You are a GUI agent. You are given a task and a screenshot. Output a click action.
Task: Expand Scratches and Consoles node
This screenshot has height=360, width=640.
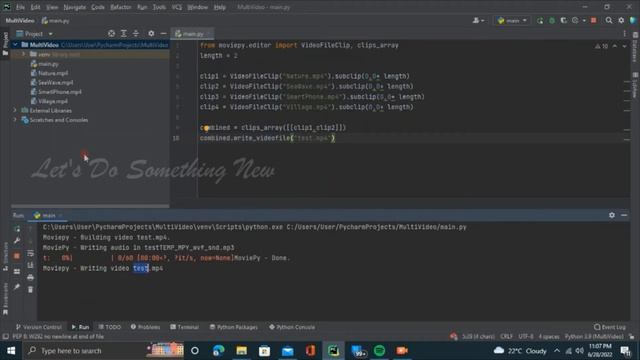(x=16, y=120)
